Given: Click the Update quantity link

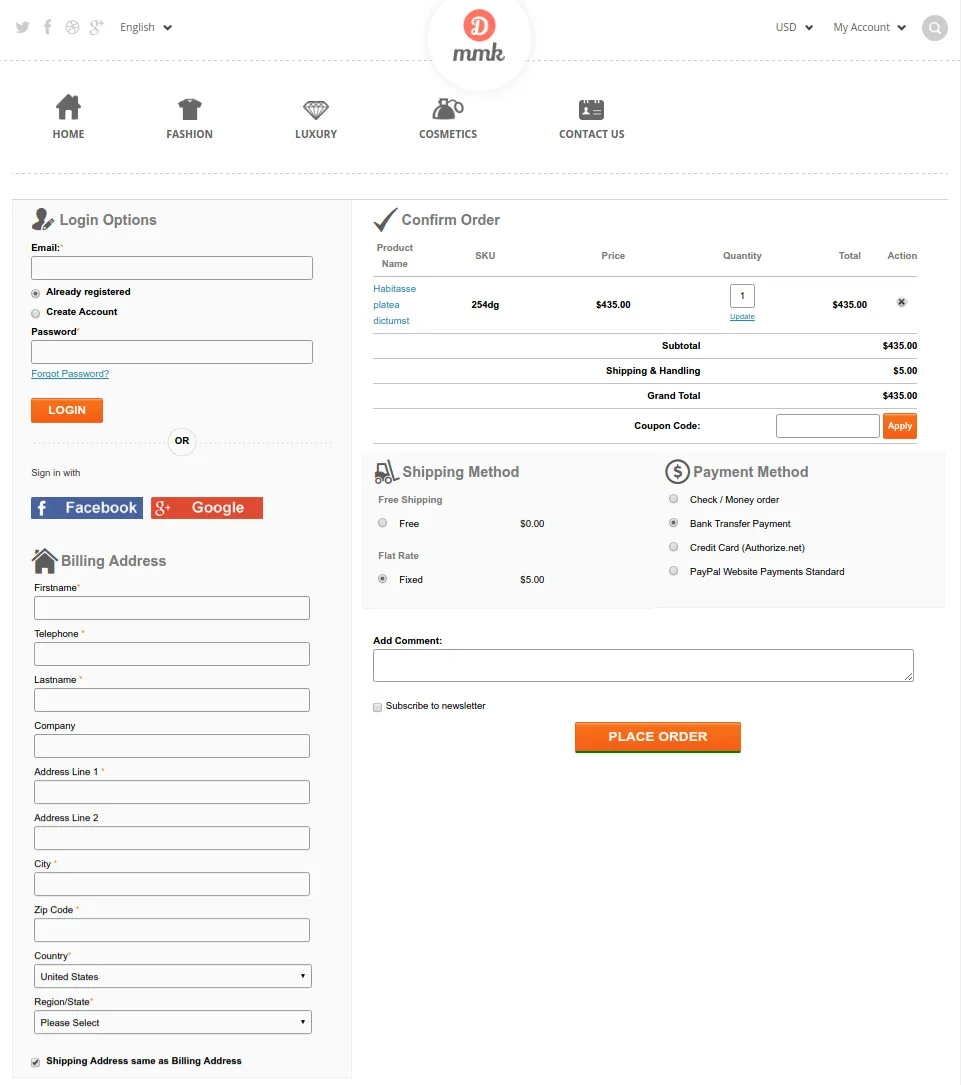Looking at the screenshot, I should pos(742,316).
